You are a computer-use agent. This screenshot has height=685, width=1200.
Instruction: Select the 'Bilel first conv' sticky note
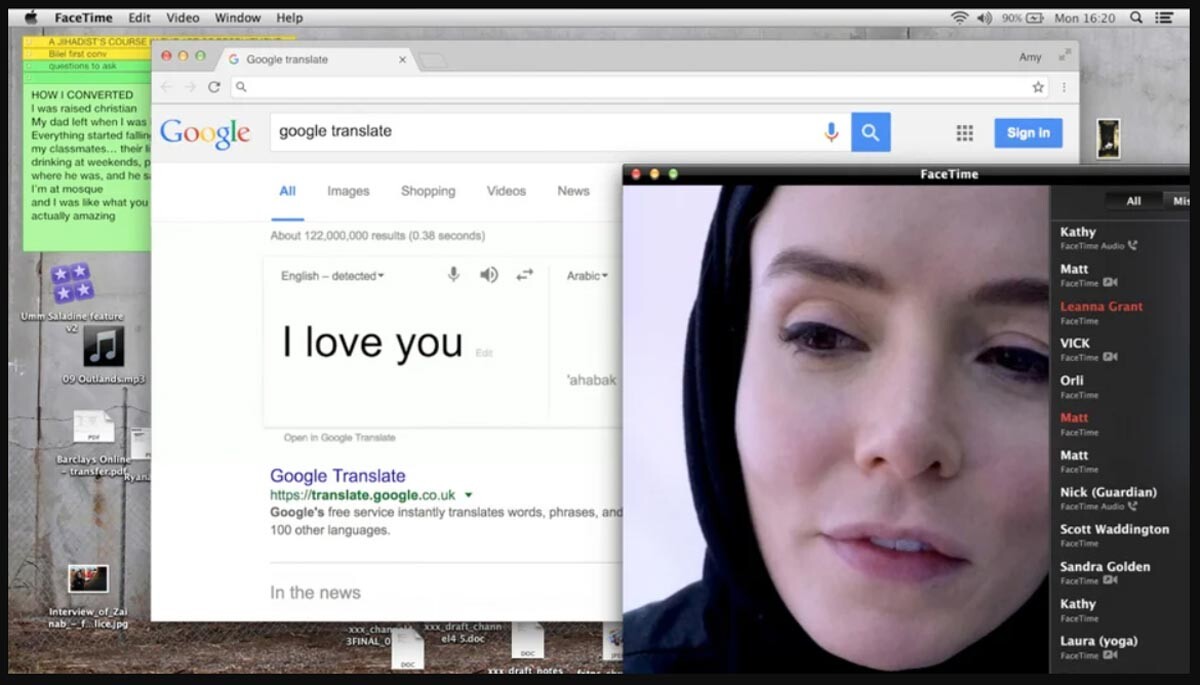88,54
